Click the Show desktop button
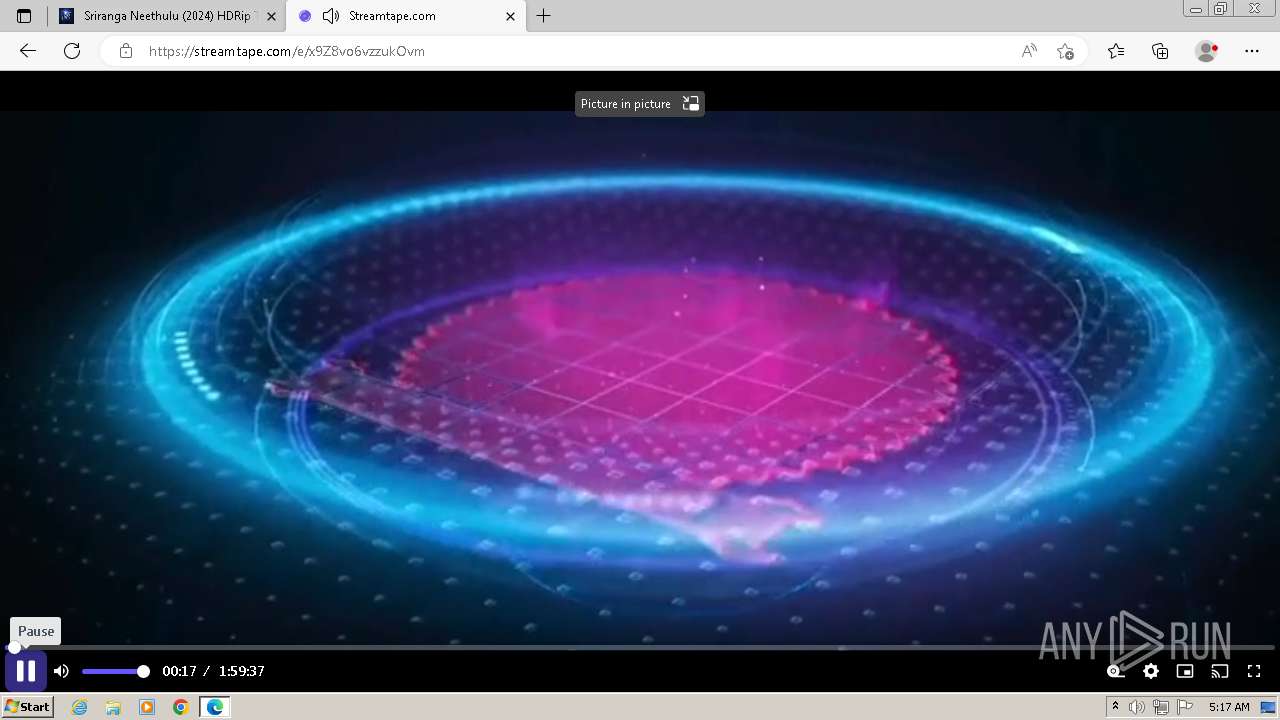The image size is (1280, 720). click(x=1269, y=707)
